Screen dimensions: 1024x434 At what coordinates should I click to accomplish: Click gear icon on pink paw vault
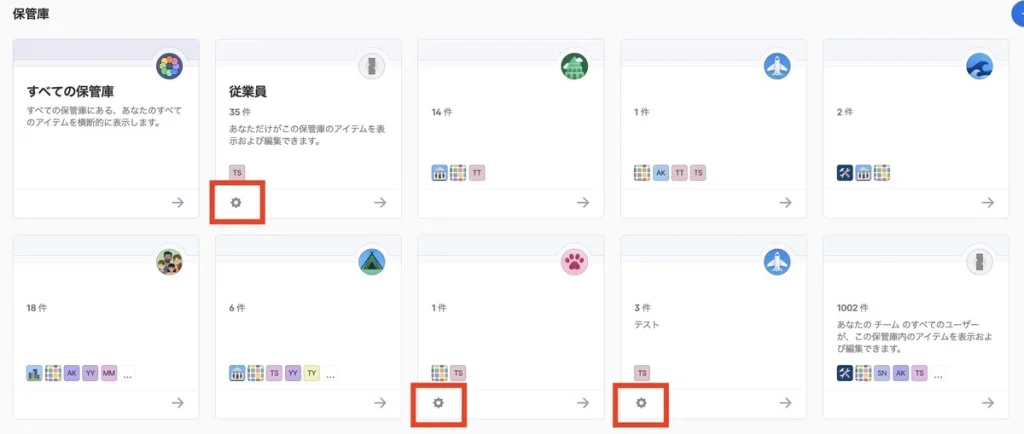click(438, 402)
